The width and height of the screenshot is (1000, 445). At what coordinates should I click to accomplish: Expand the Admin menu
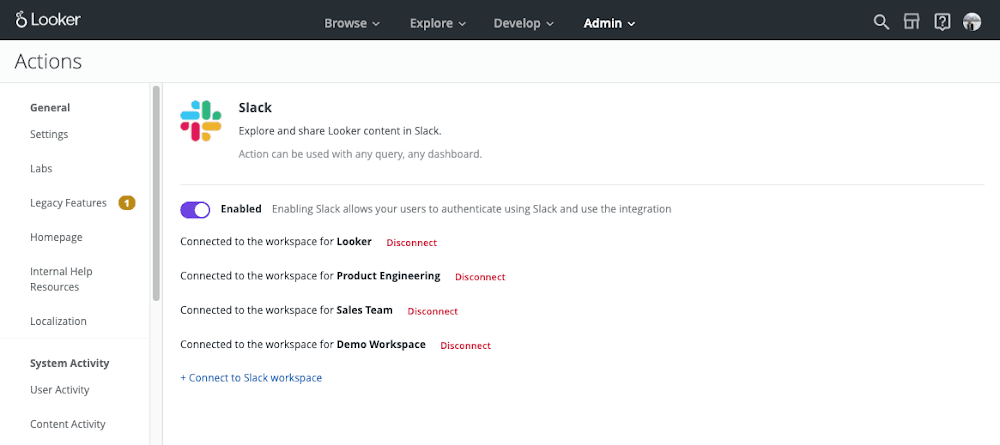click(609, 24)
